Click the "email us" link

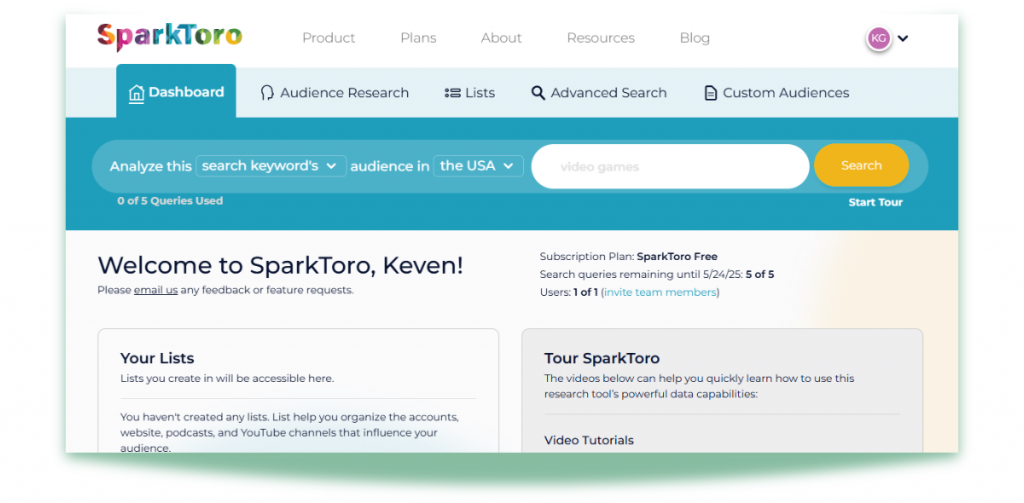(x=155, y=290)
